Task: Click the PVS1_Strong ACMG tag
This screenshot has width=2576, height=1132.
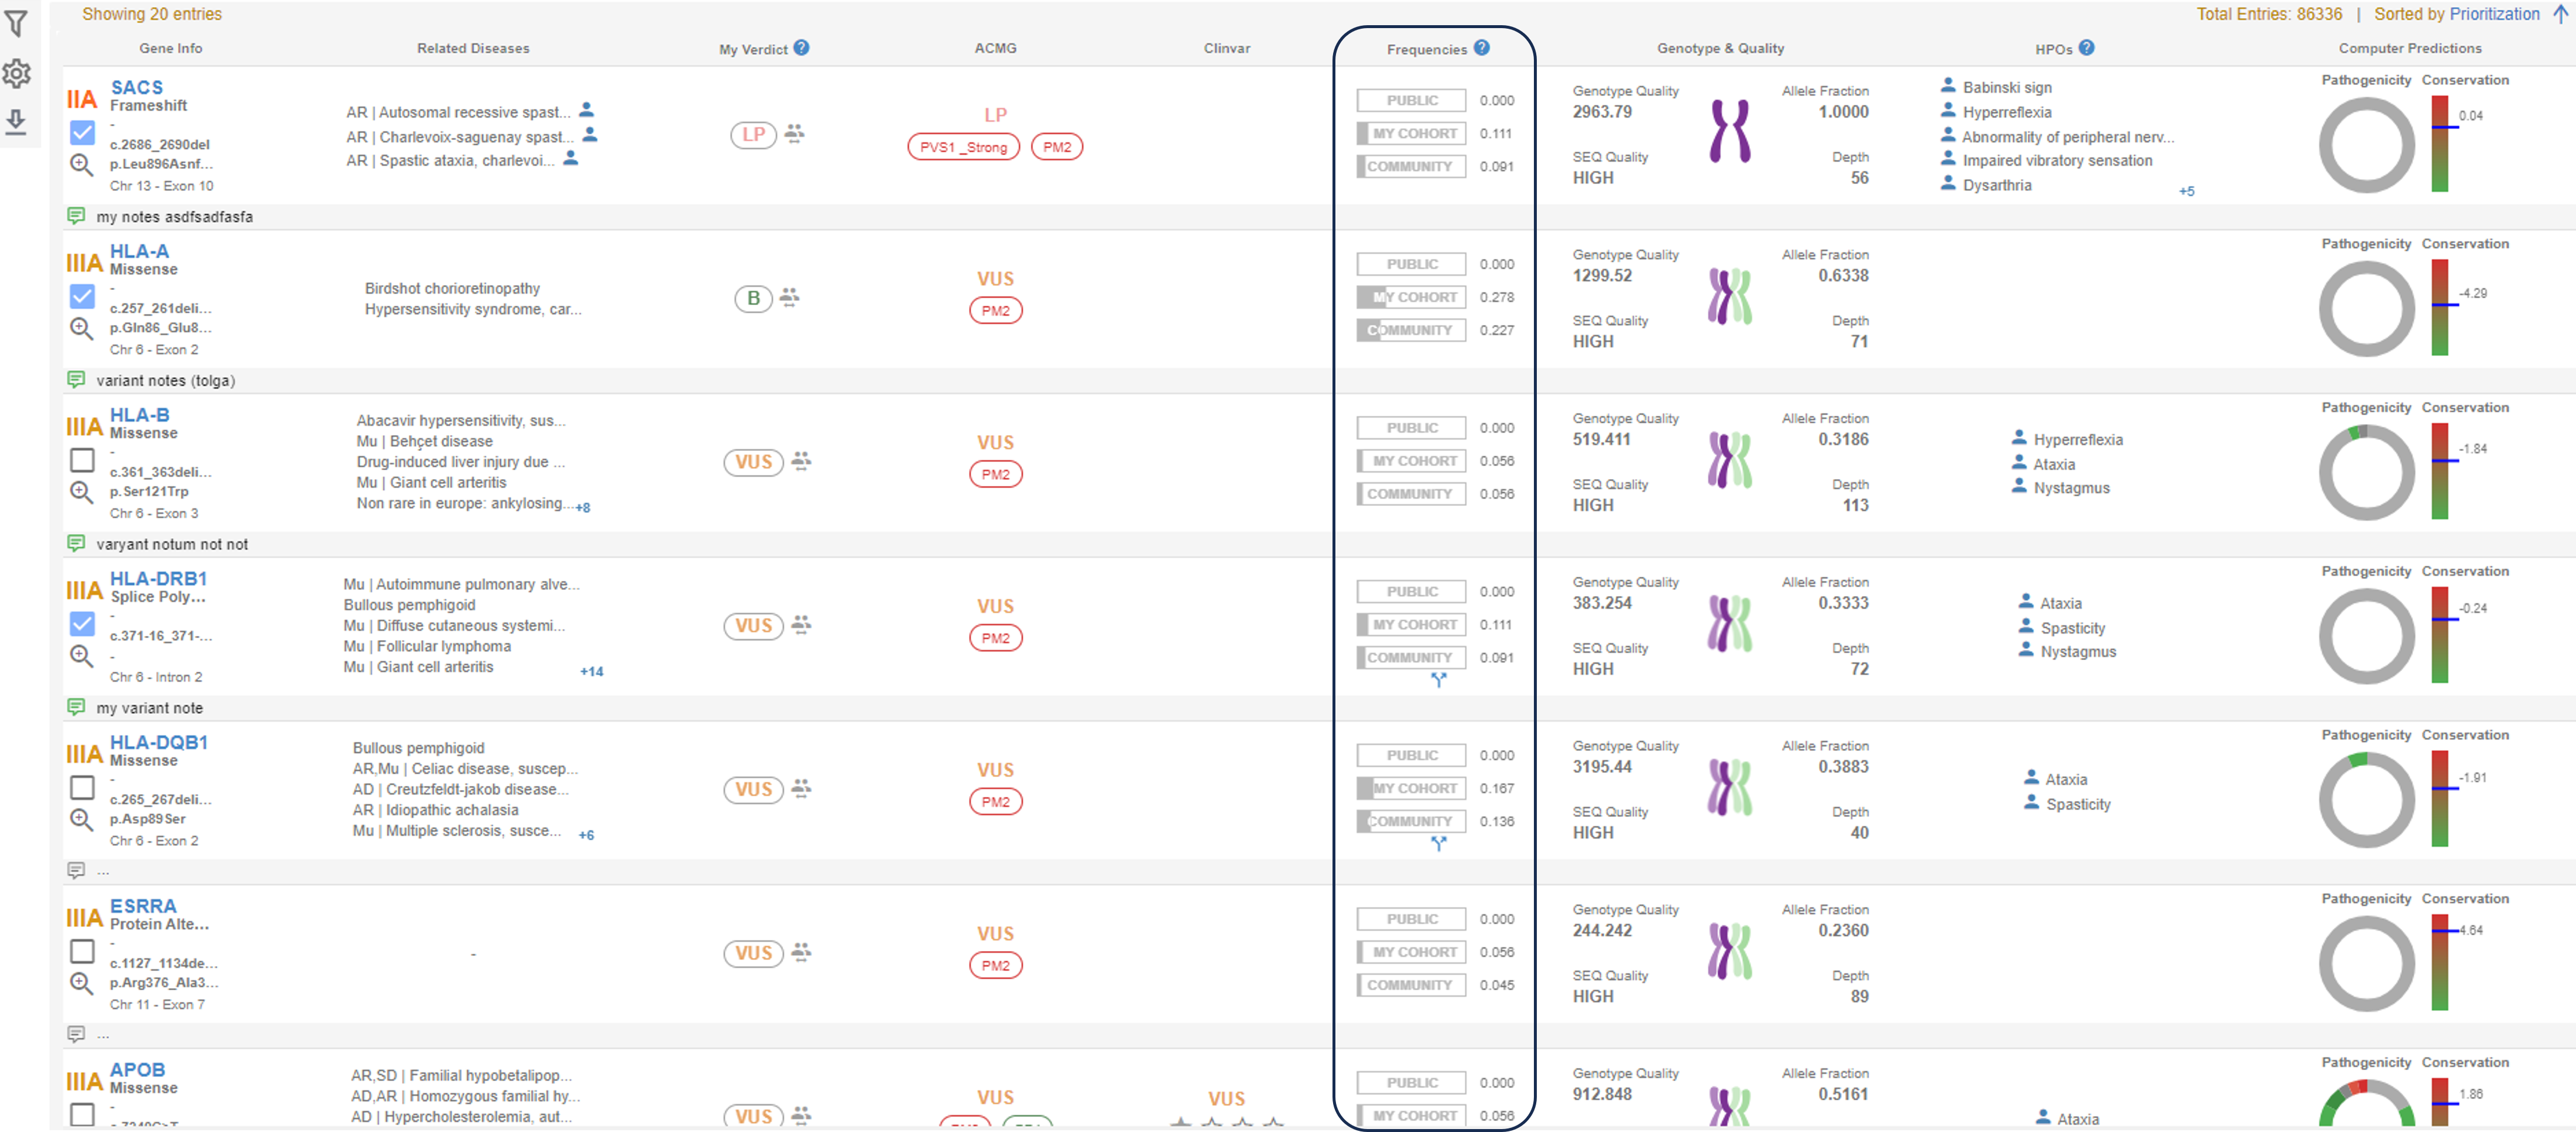Action: coord(964,147)
